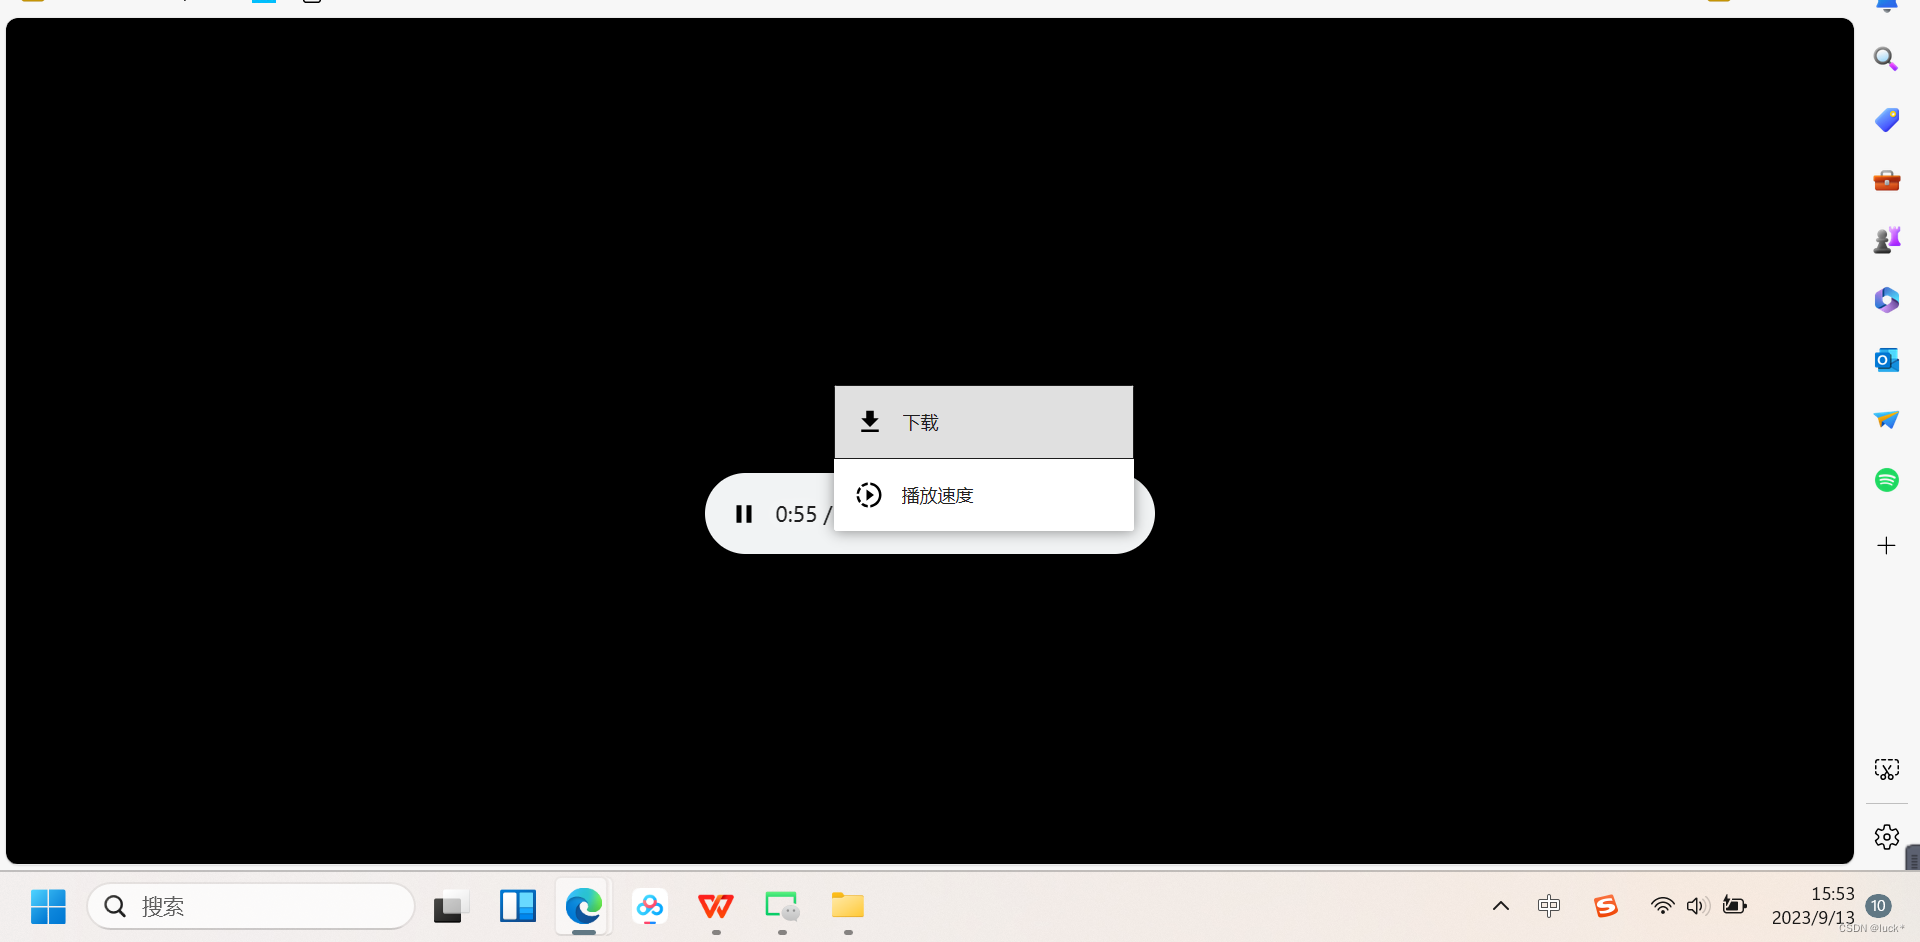The width and height of the screenshot is (1920, 942).
Task: Choose 下载 from the media menu
Action: (x=984, y=422)
